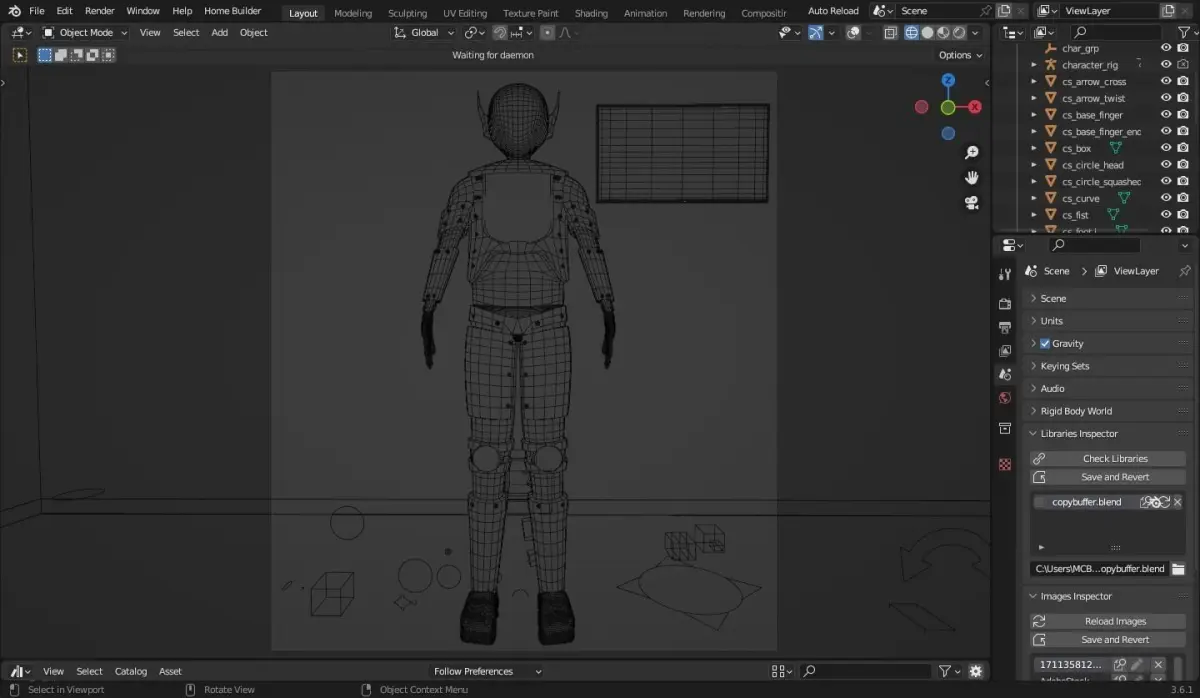Click the viewport zoom magnifier icon
This screenshot has width=1200, height=698.
click(x=971, y=152)
